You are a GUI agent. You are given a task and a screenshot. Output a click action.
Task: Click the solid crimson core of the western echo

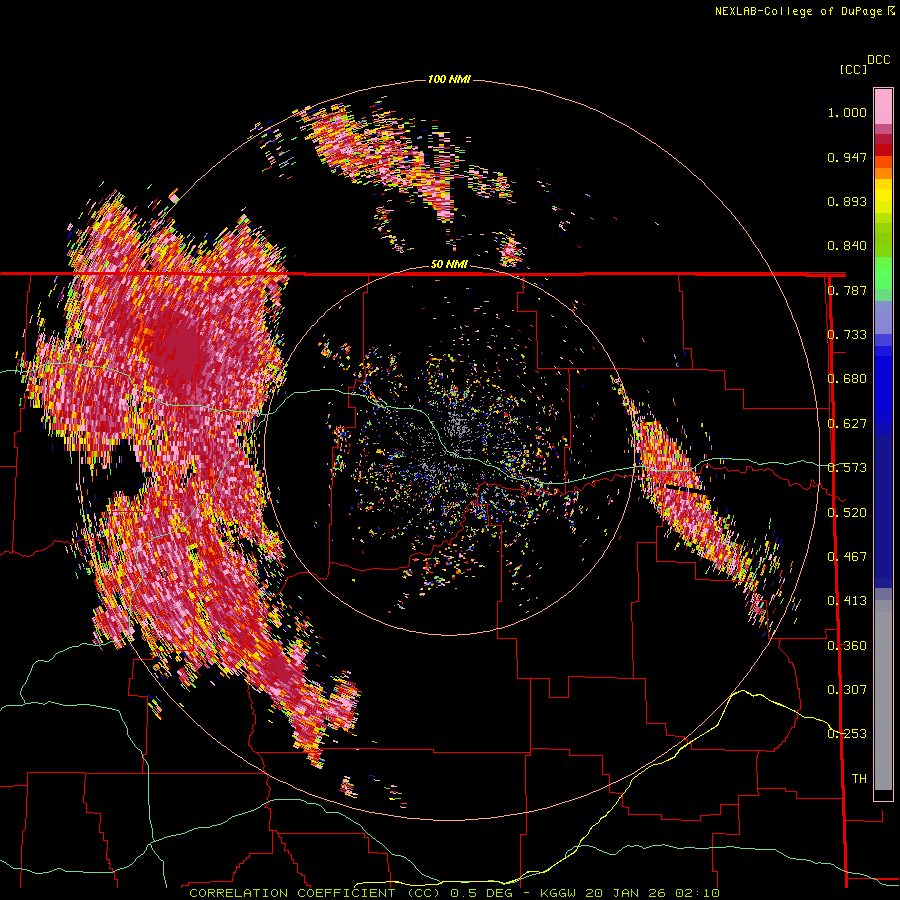(183, 351)
